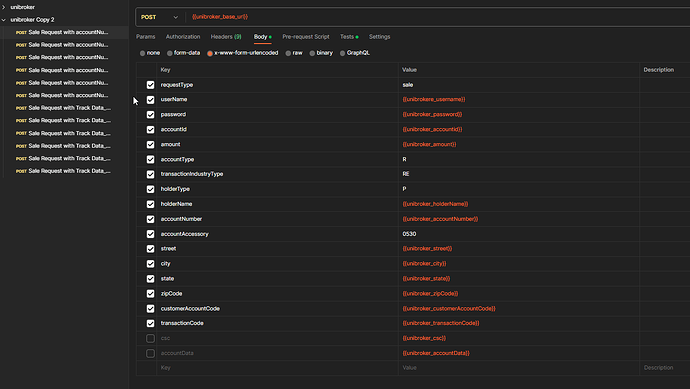Switch to the Authorization tab

[183, 37]
